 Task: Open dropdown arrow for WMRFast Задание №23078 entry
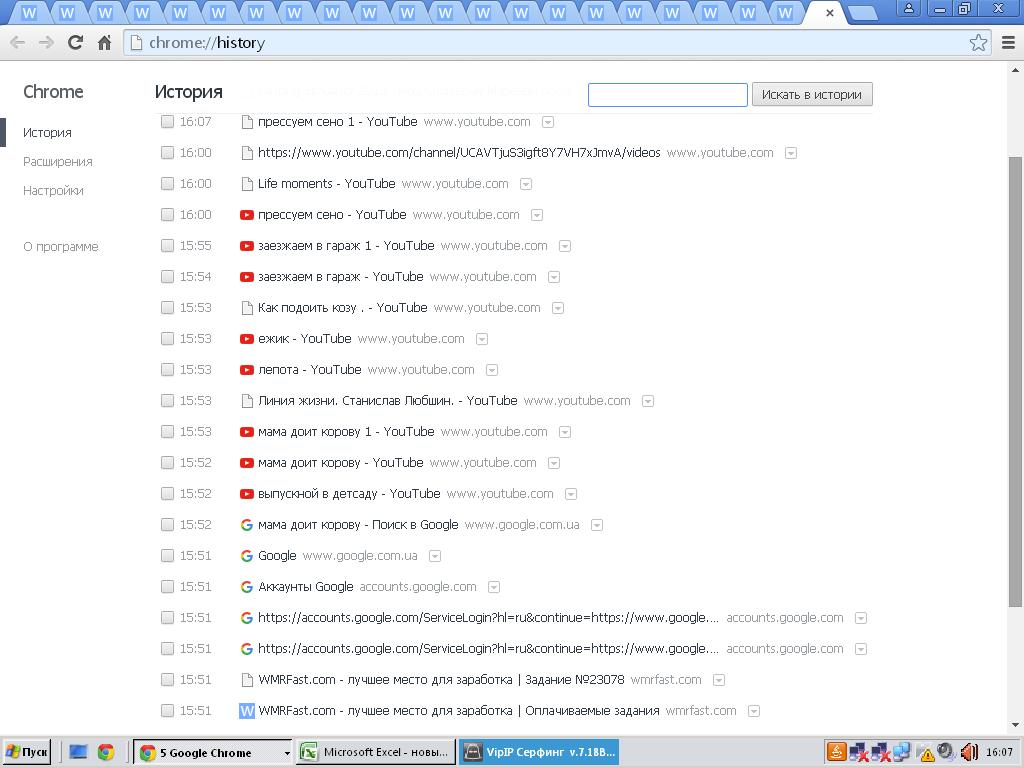tap(719, 680)
